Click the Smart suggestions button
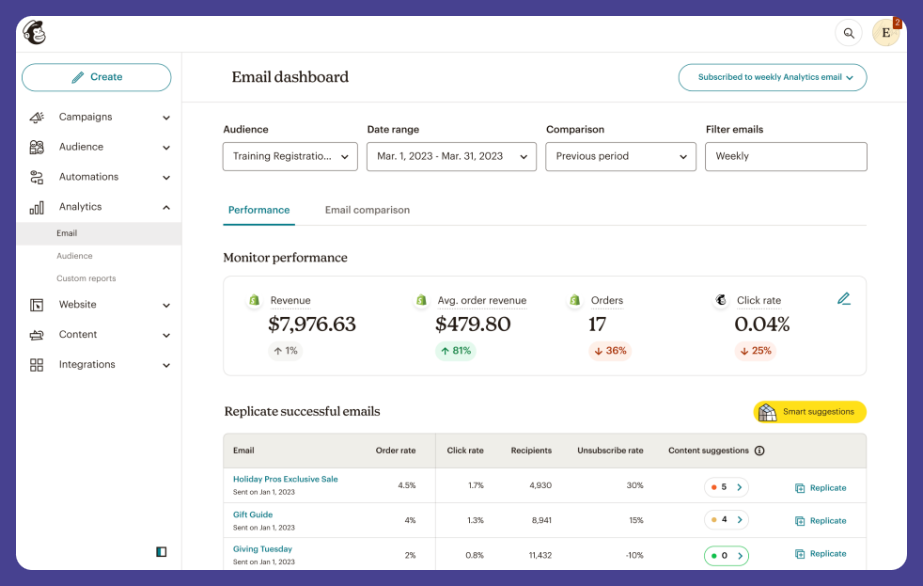Viewport: 923px width, 586px height. point(809,412)
